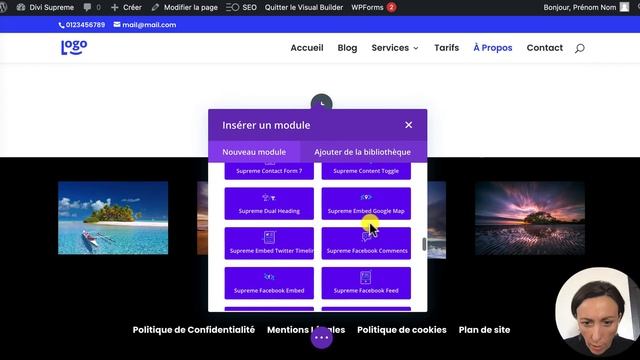Click the user avatar in admin bar

[x=624, y=7]
